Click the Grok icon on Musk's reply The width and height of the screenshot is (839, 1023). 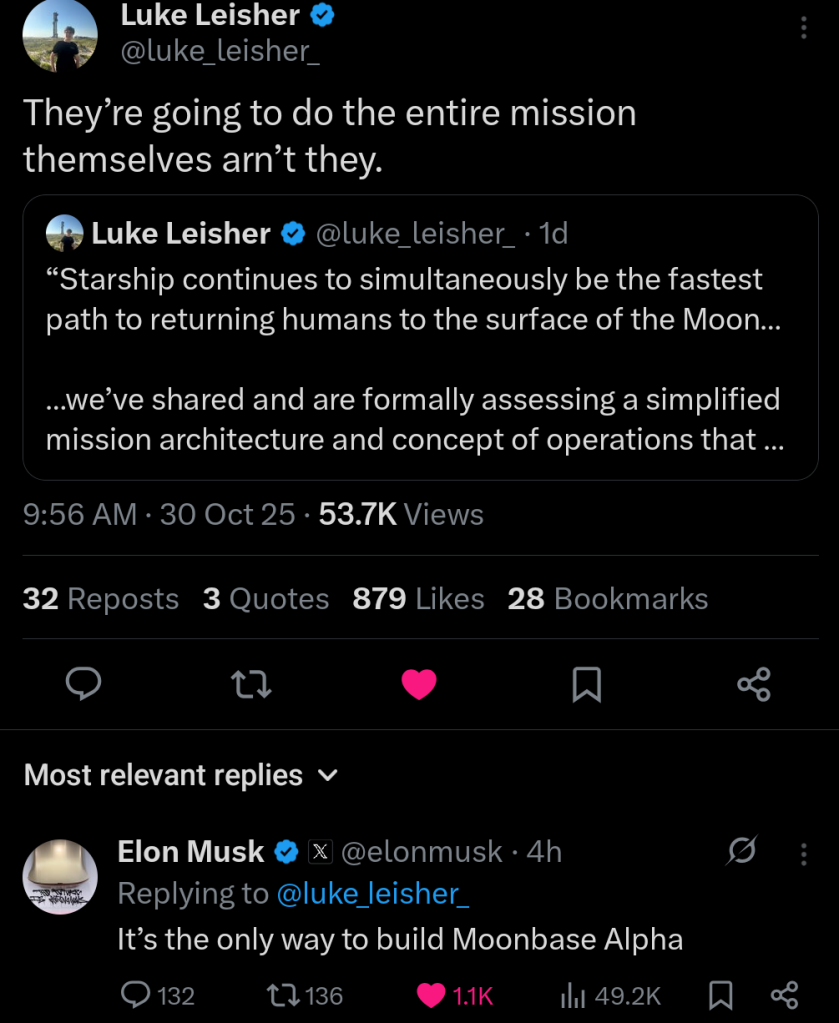[742, 852]
